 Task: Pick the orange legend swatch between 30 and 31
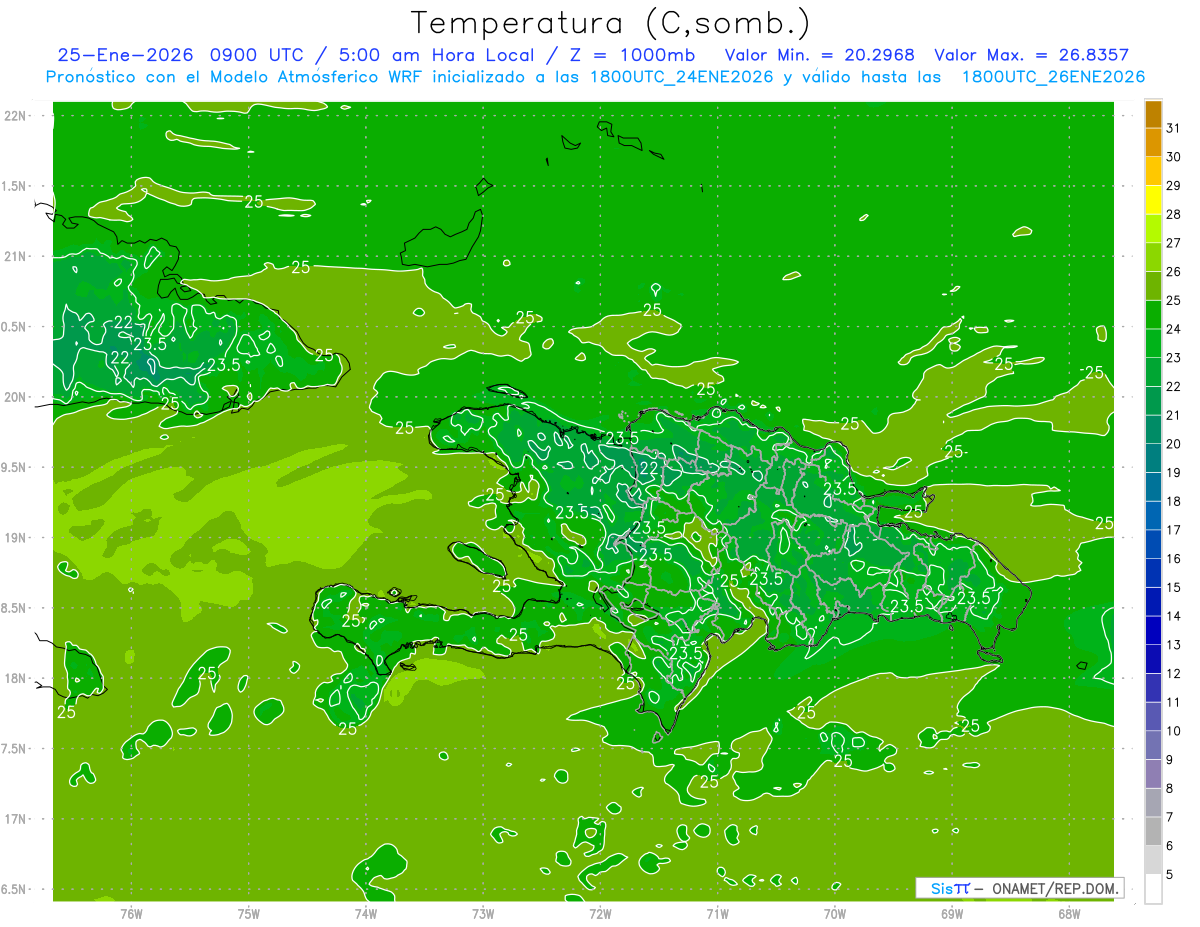1153,143
